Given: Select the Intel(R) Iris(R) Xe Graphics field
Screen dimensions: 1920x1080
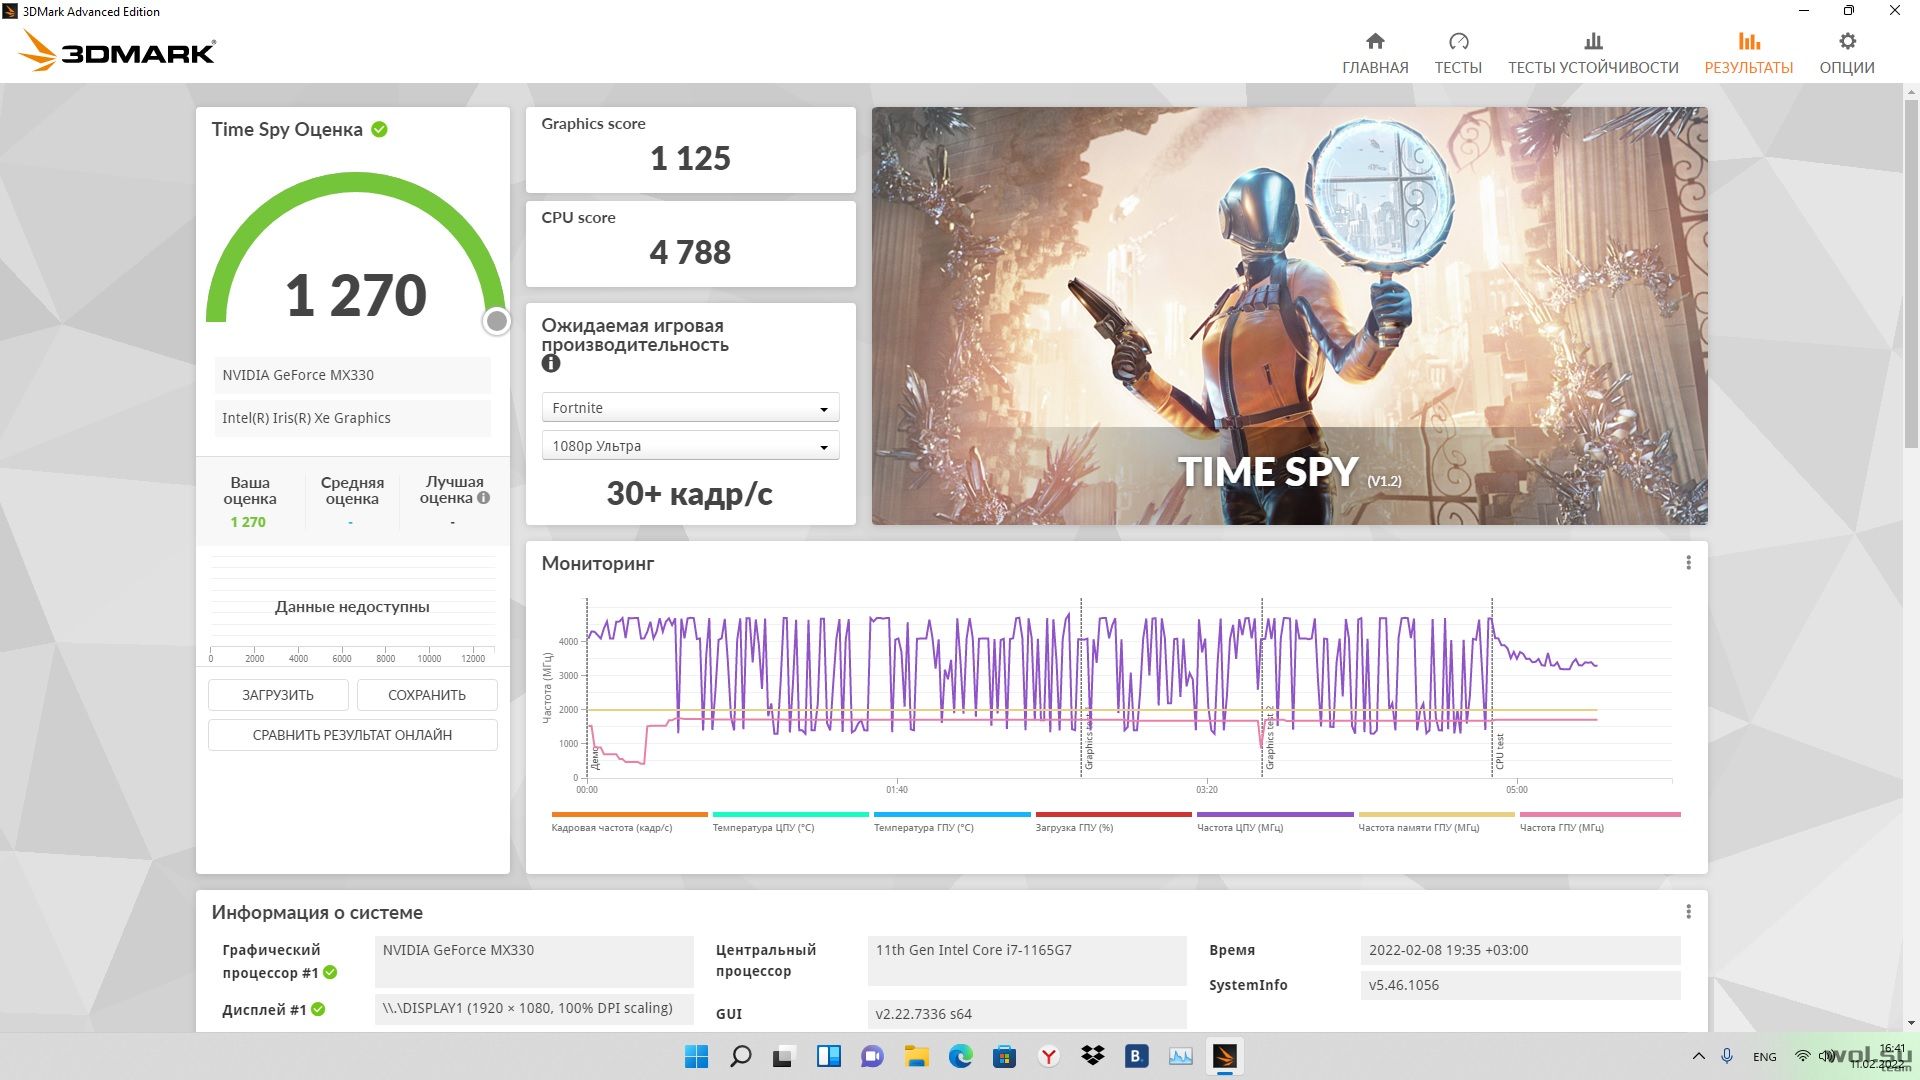Looking at the screenshot, I should (x=352, y=418).
